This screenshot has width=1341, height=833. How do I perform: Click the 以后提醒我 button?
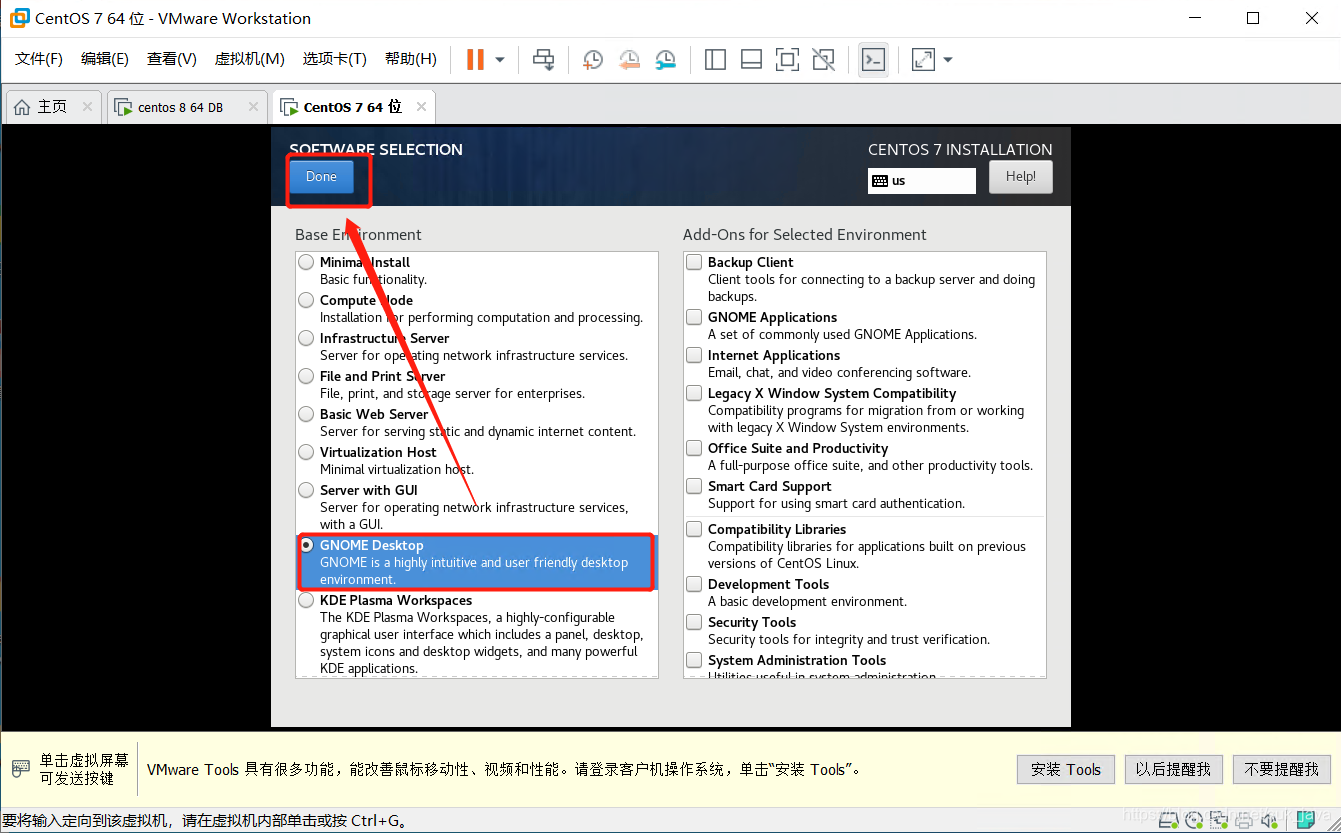(x=1174, y=769)
